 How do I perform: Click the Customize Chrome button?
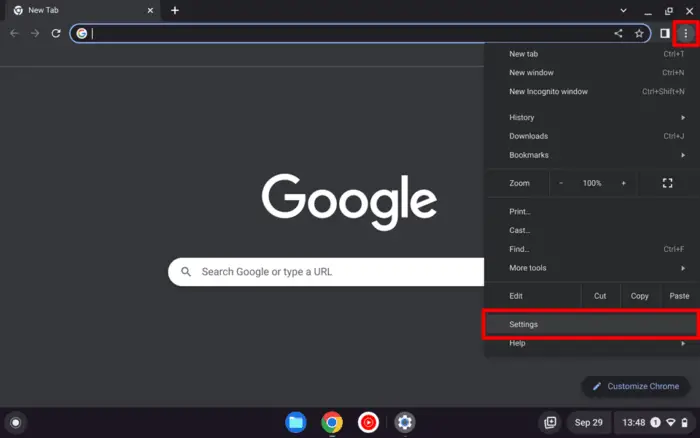pos(636,386)
